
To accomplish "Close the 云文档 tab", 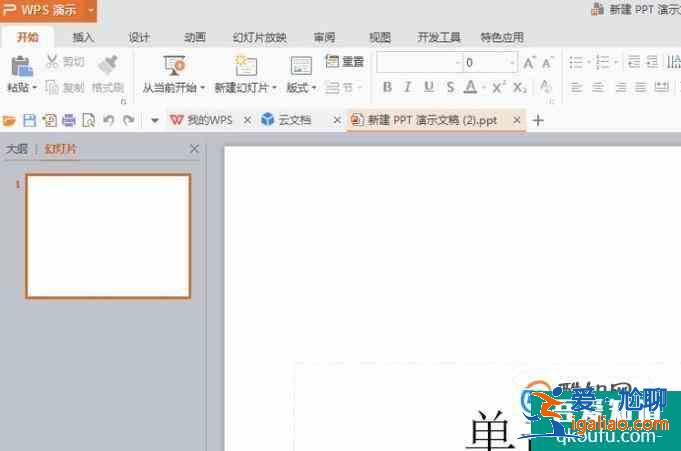I will coord(337,120).
